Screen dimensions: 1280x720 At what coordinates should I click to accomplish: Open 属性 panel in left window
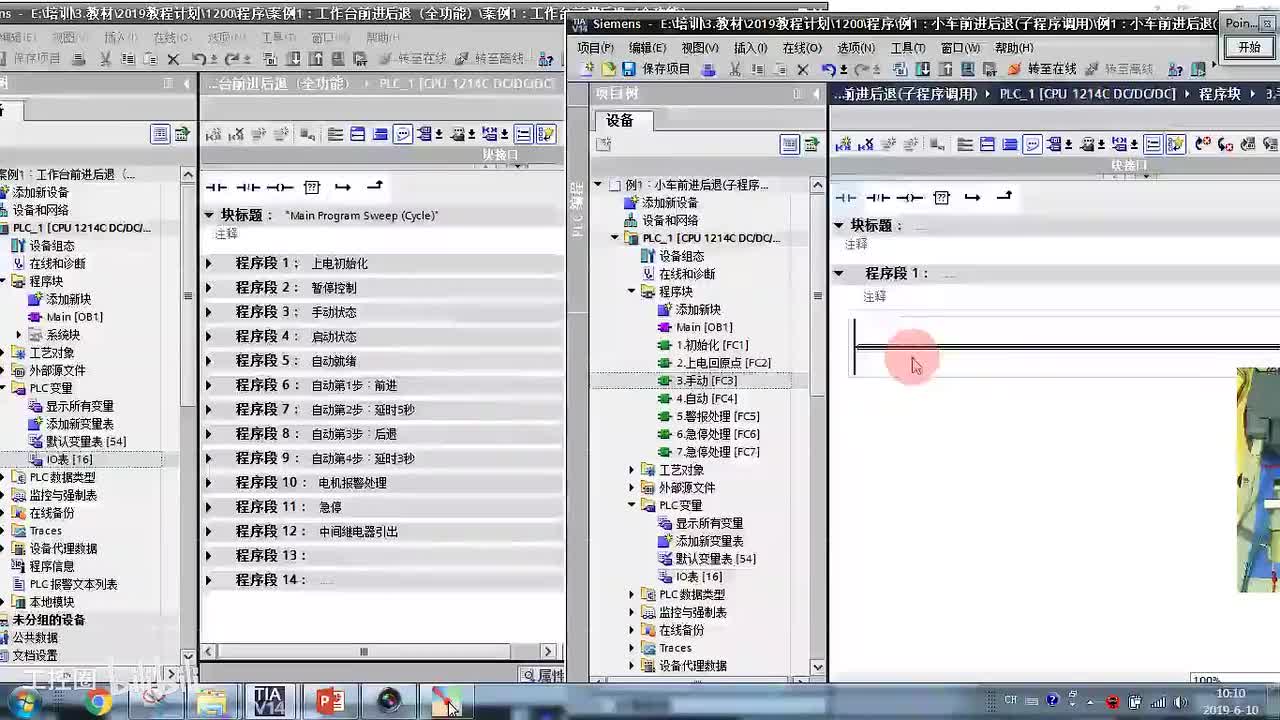tap(543, 676)
